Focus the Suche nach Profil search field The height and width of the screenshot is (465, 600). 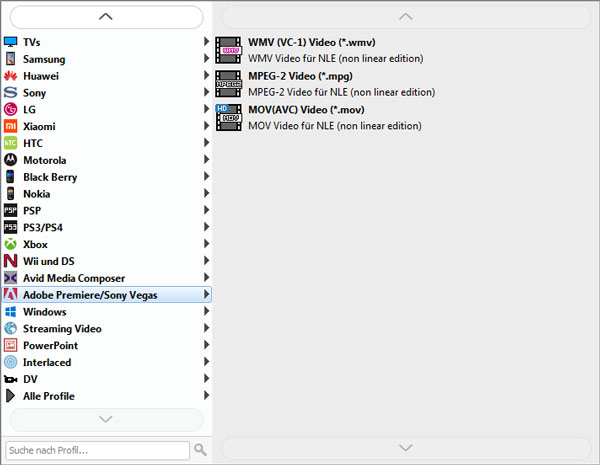(x=98, y=450)
